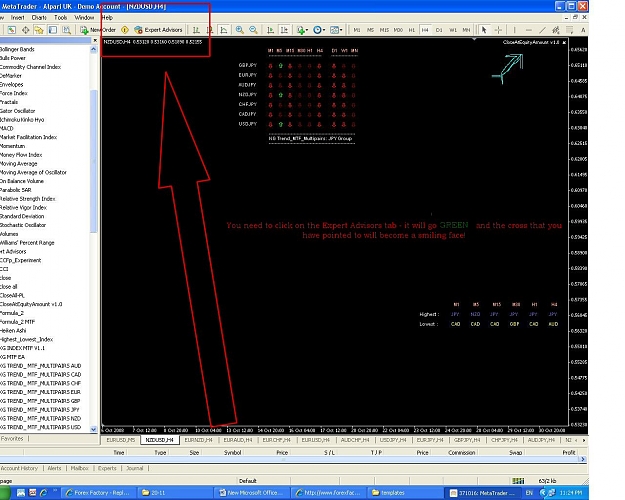
Task: Click the New Order toolbar button
Action: coord(98,30)
